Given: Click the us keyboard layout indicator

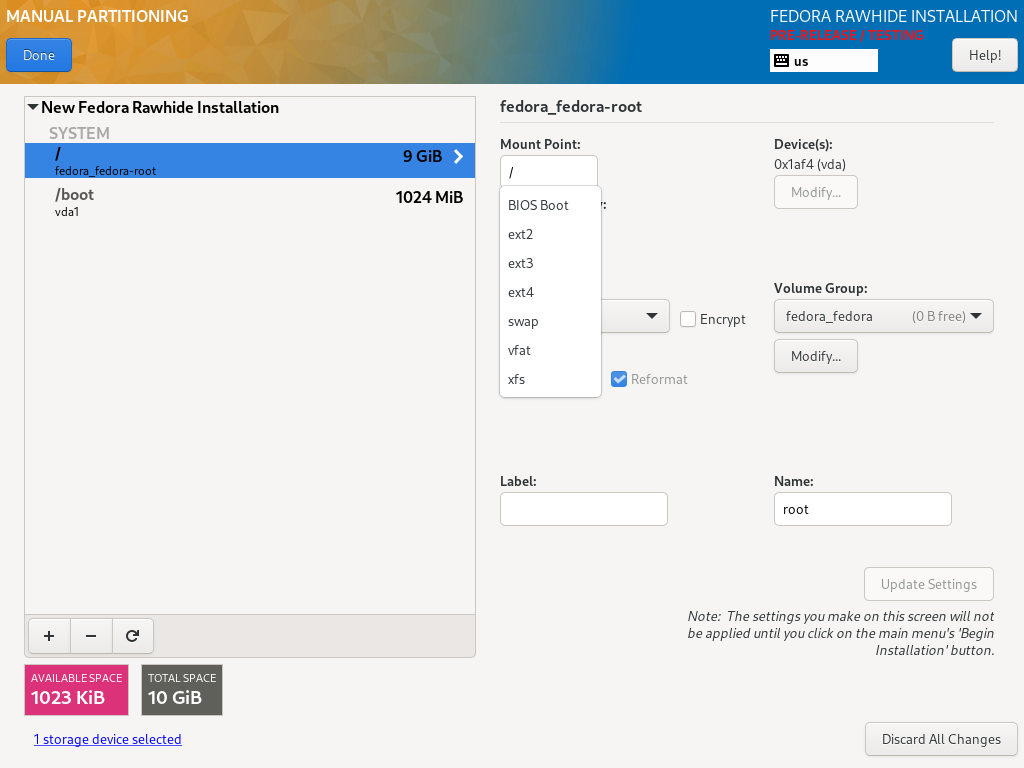Looking at the screenshot, I should tap(824, 61).
